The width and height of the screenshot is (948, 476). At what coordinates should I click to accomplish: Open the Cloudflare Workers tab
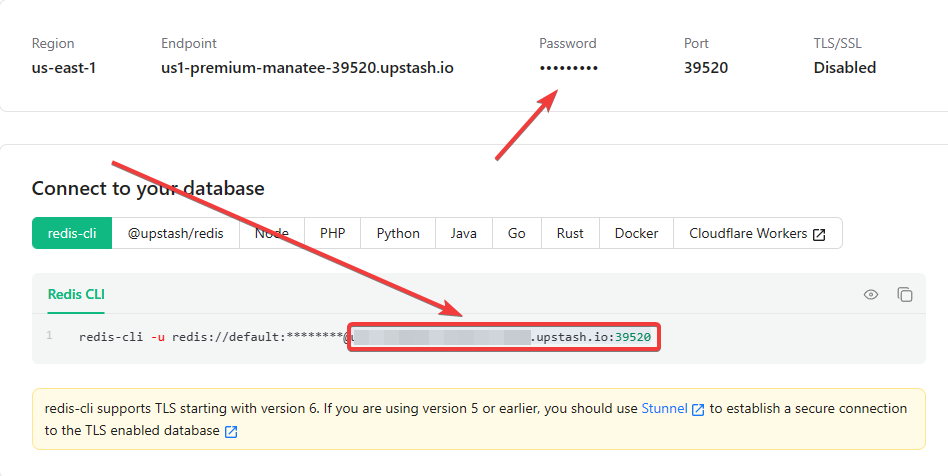(758, 233)
